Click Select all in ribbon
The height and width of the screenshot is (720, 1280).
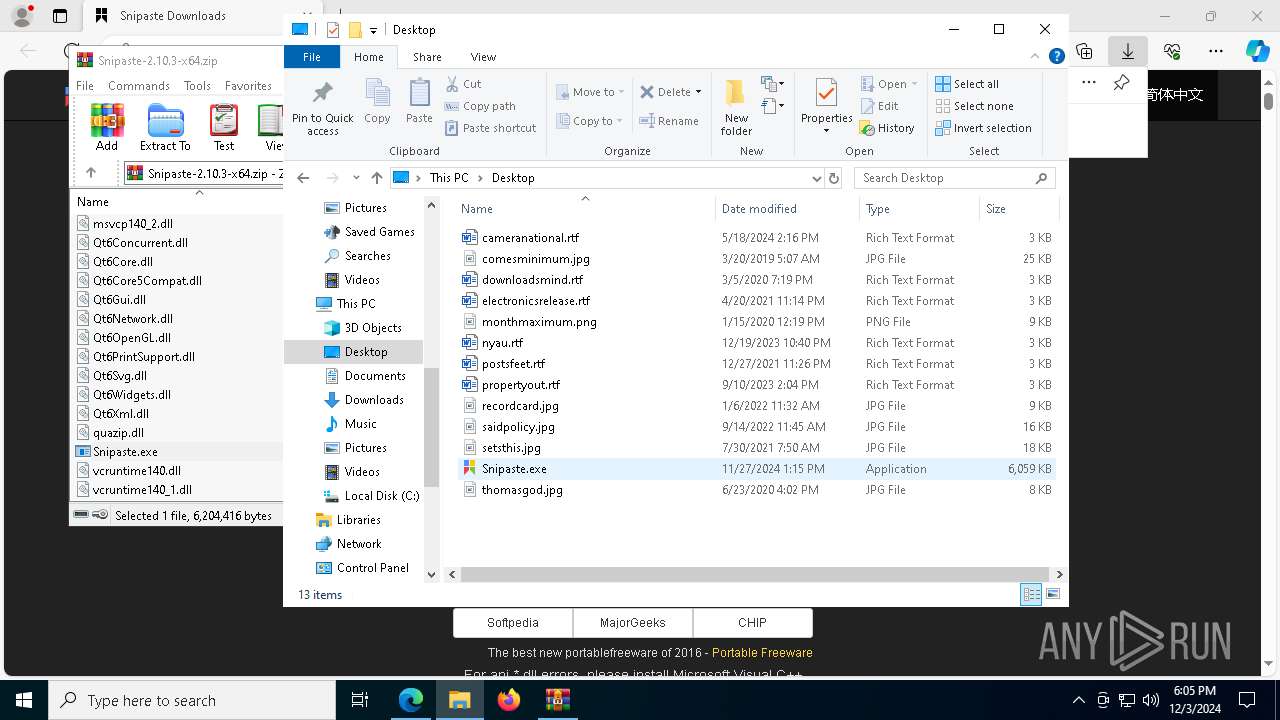pyautogui.click(x=967, y=84)
